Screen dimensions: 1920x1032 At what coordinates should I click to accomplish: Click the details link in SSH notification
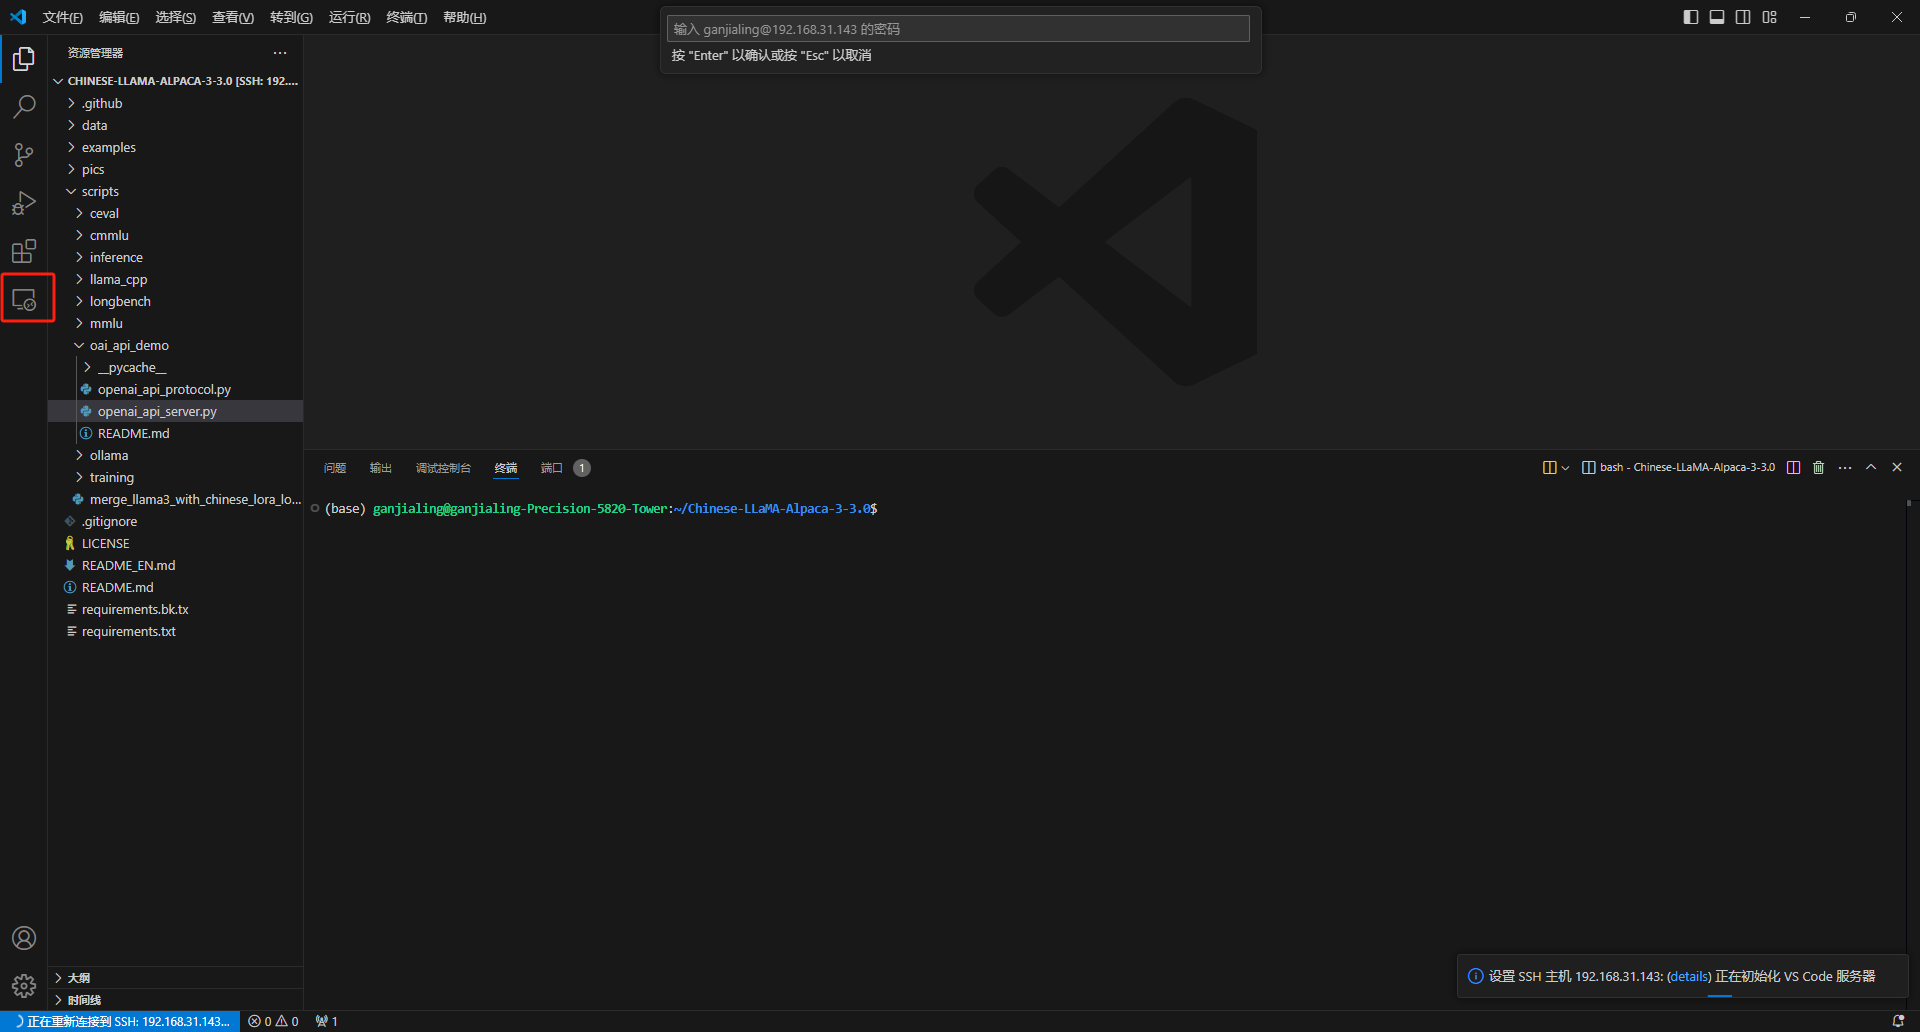[1689, 977]
